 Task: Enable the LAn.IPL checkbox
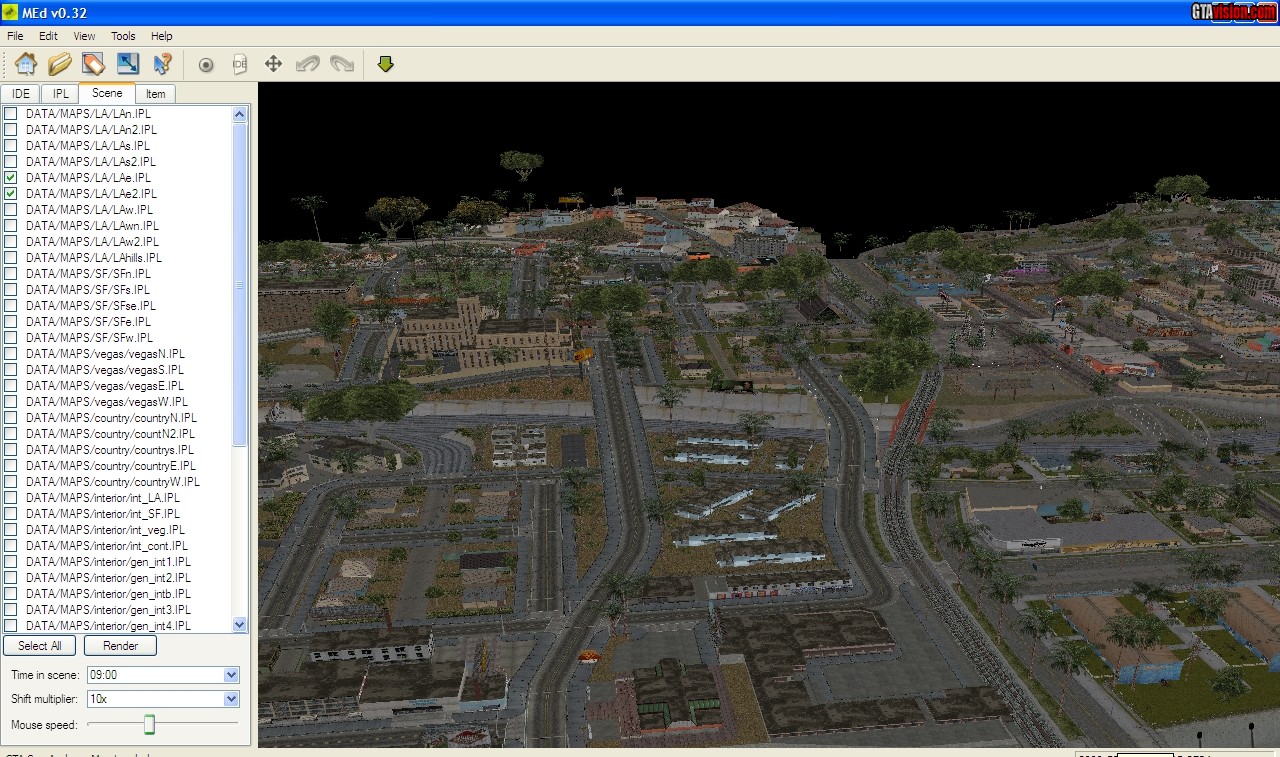[11, 114]
